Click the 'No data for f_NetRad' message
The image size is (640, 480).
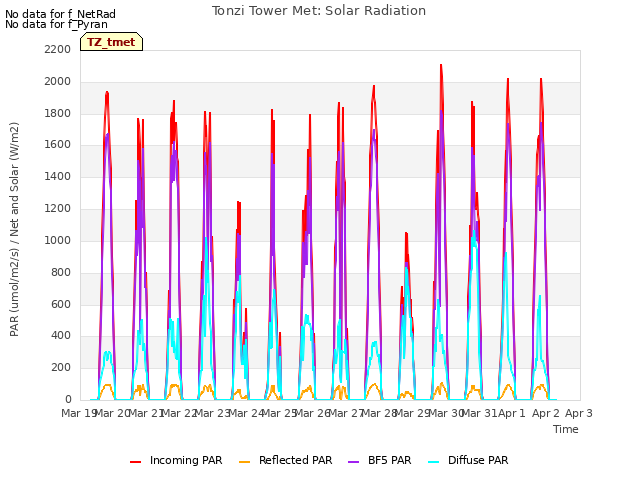pos(60,14)
